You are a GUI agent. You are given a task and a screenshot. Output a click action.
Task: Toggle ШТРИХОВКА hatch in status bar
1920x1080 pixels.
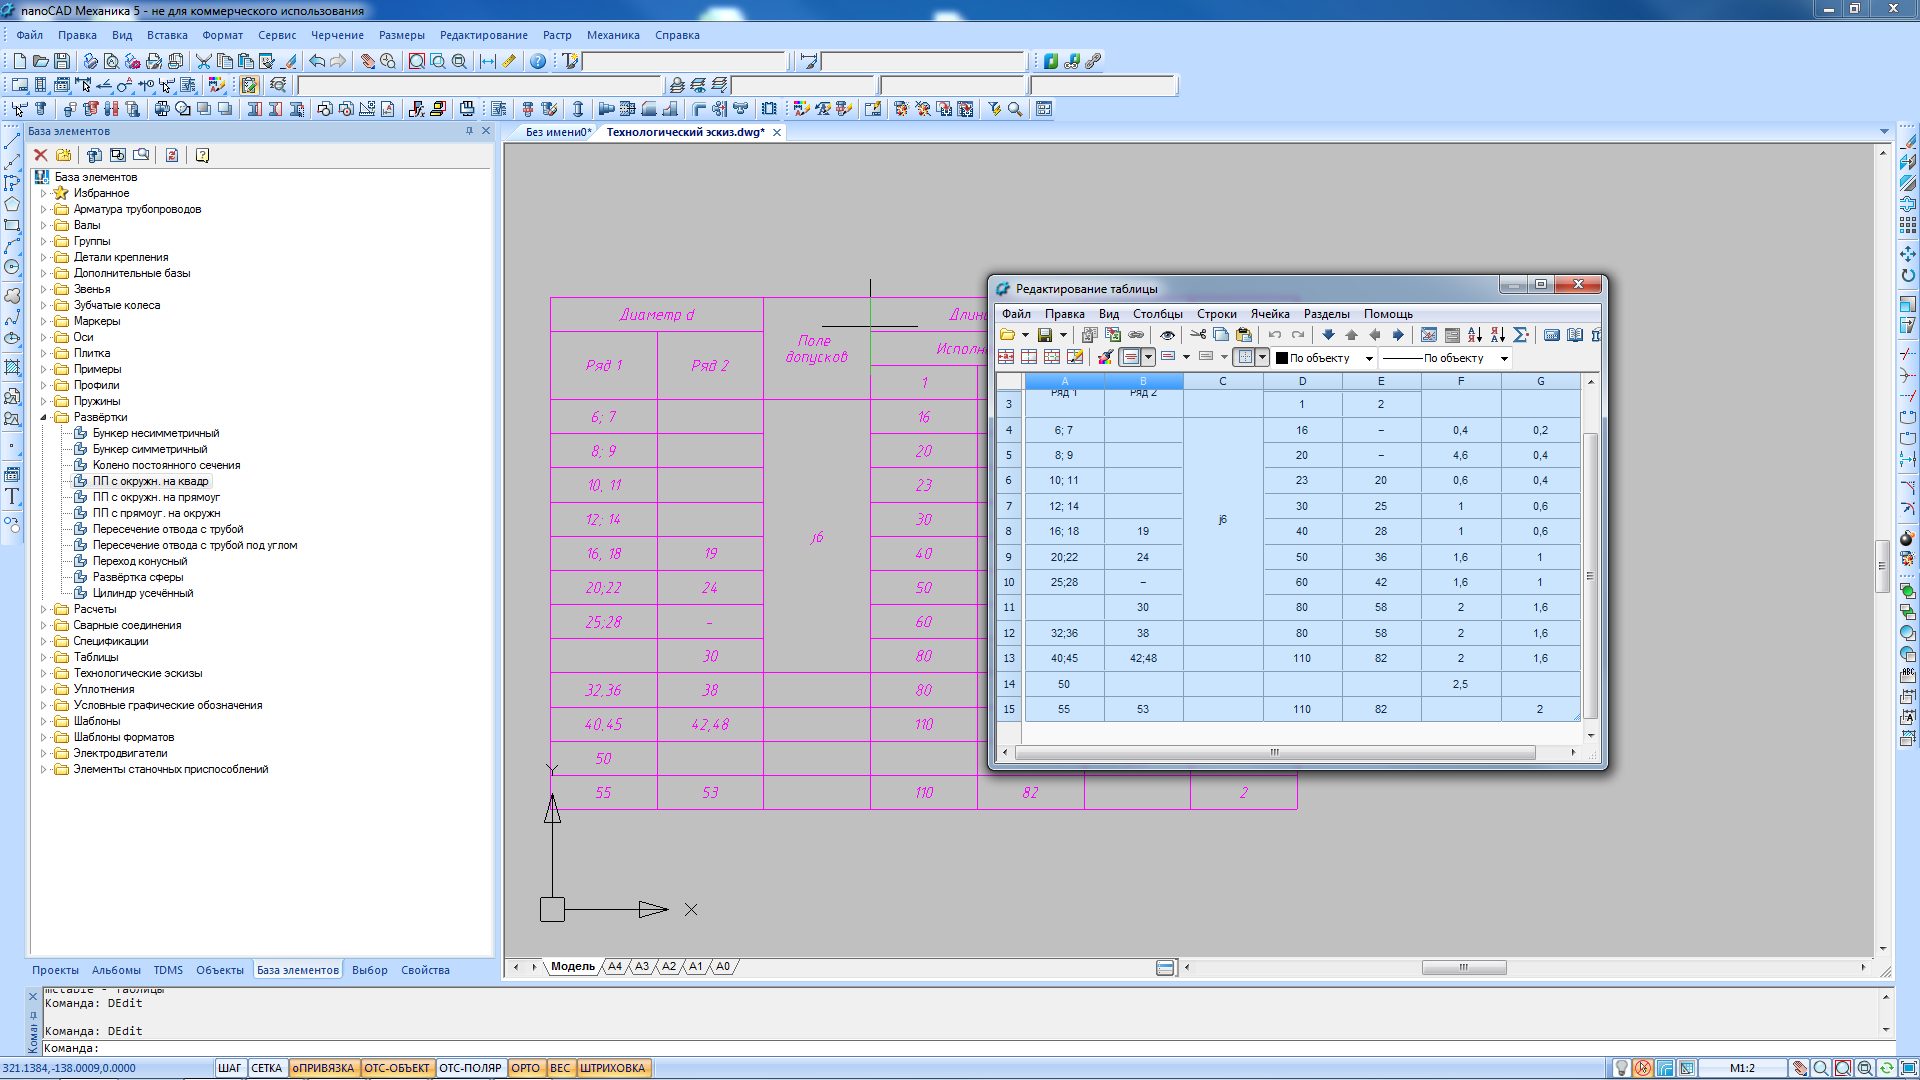click(613, 1068)
